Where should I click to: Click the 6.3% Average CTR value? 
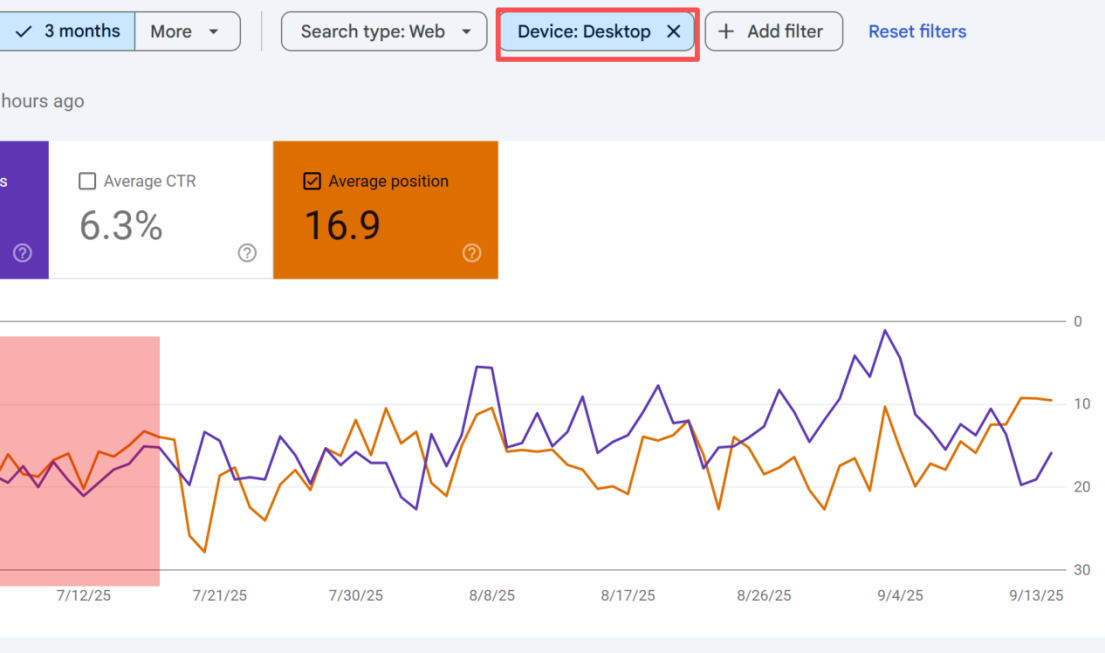point(121,226)
